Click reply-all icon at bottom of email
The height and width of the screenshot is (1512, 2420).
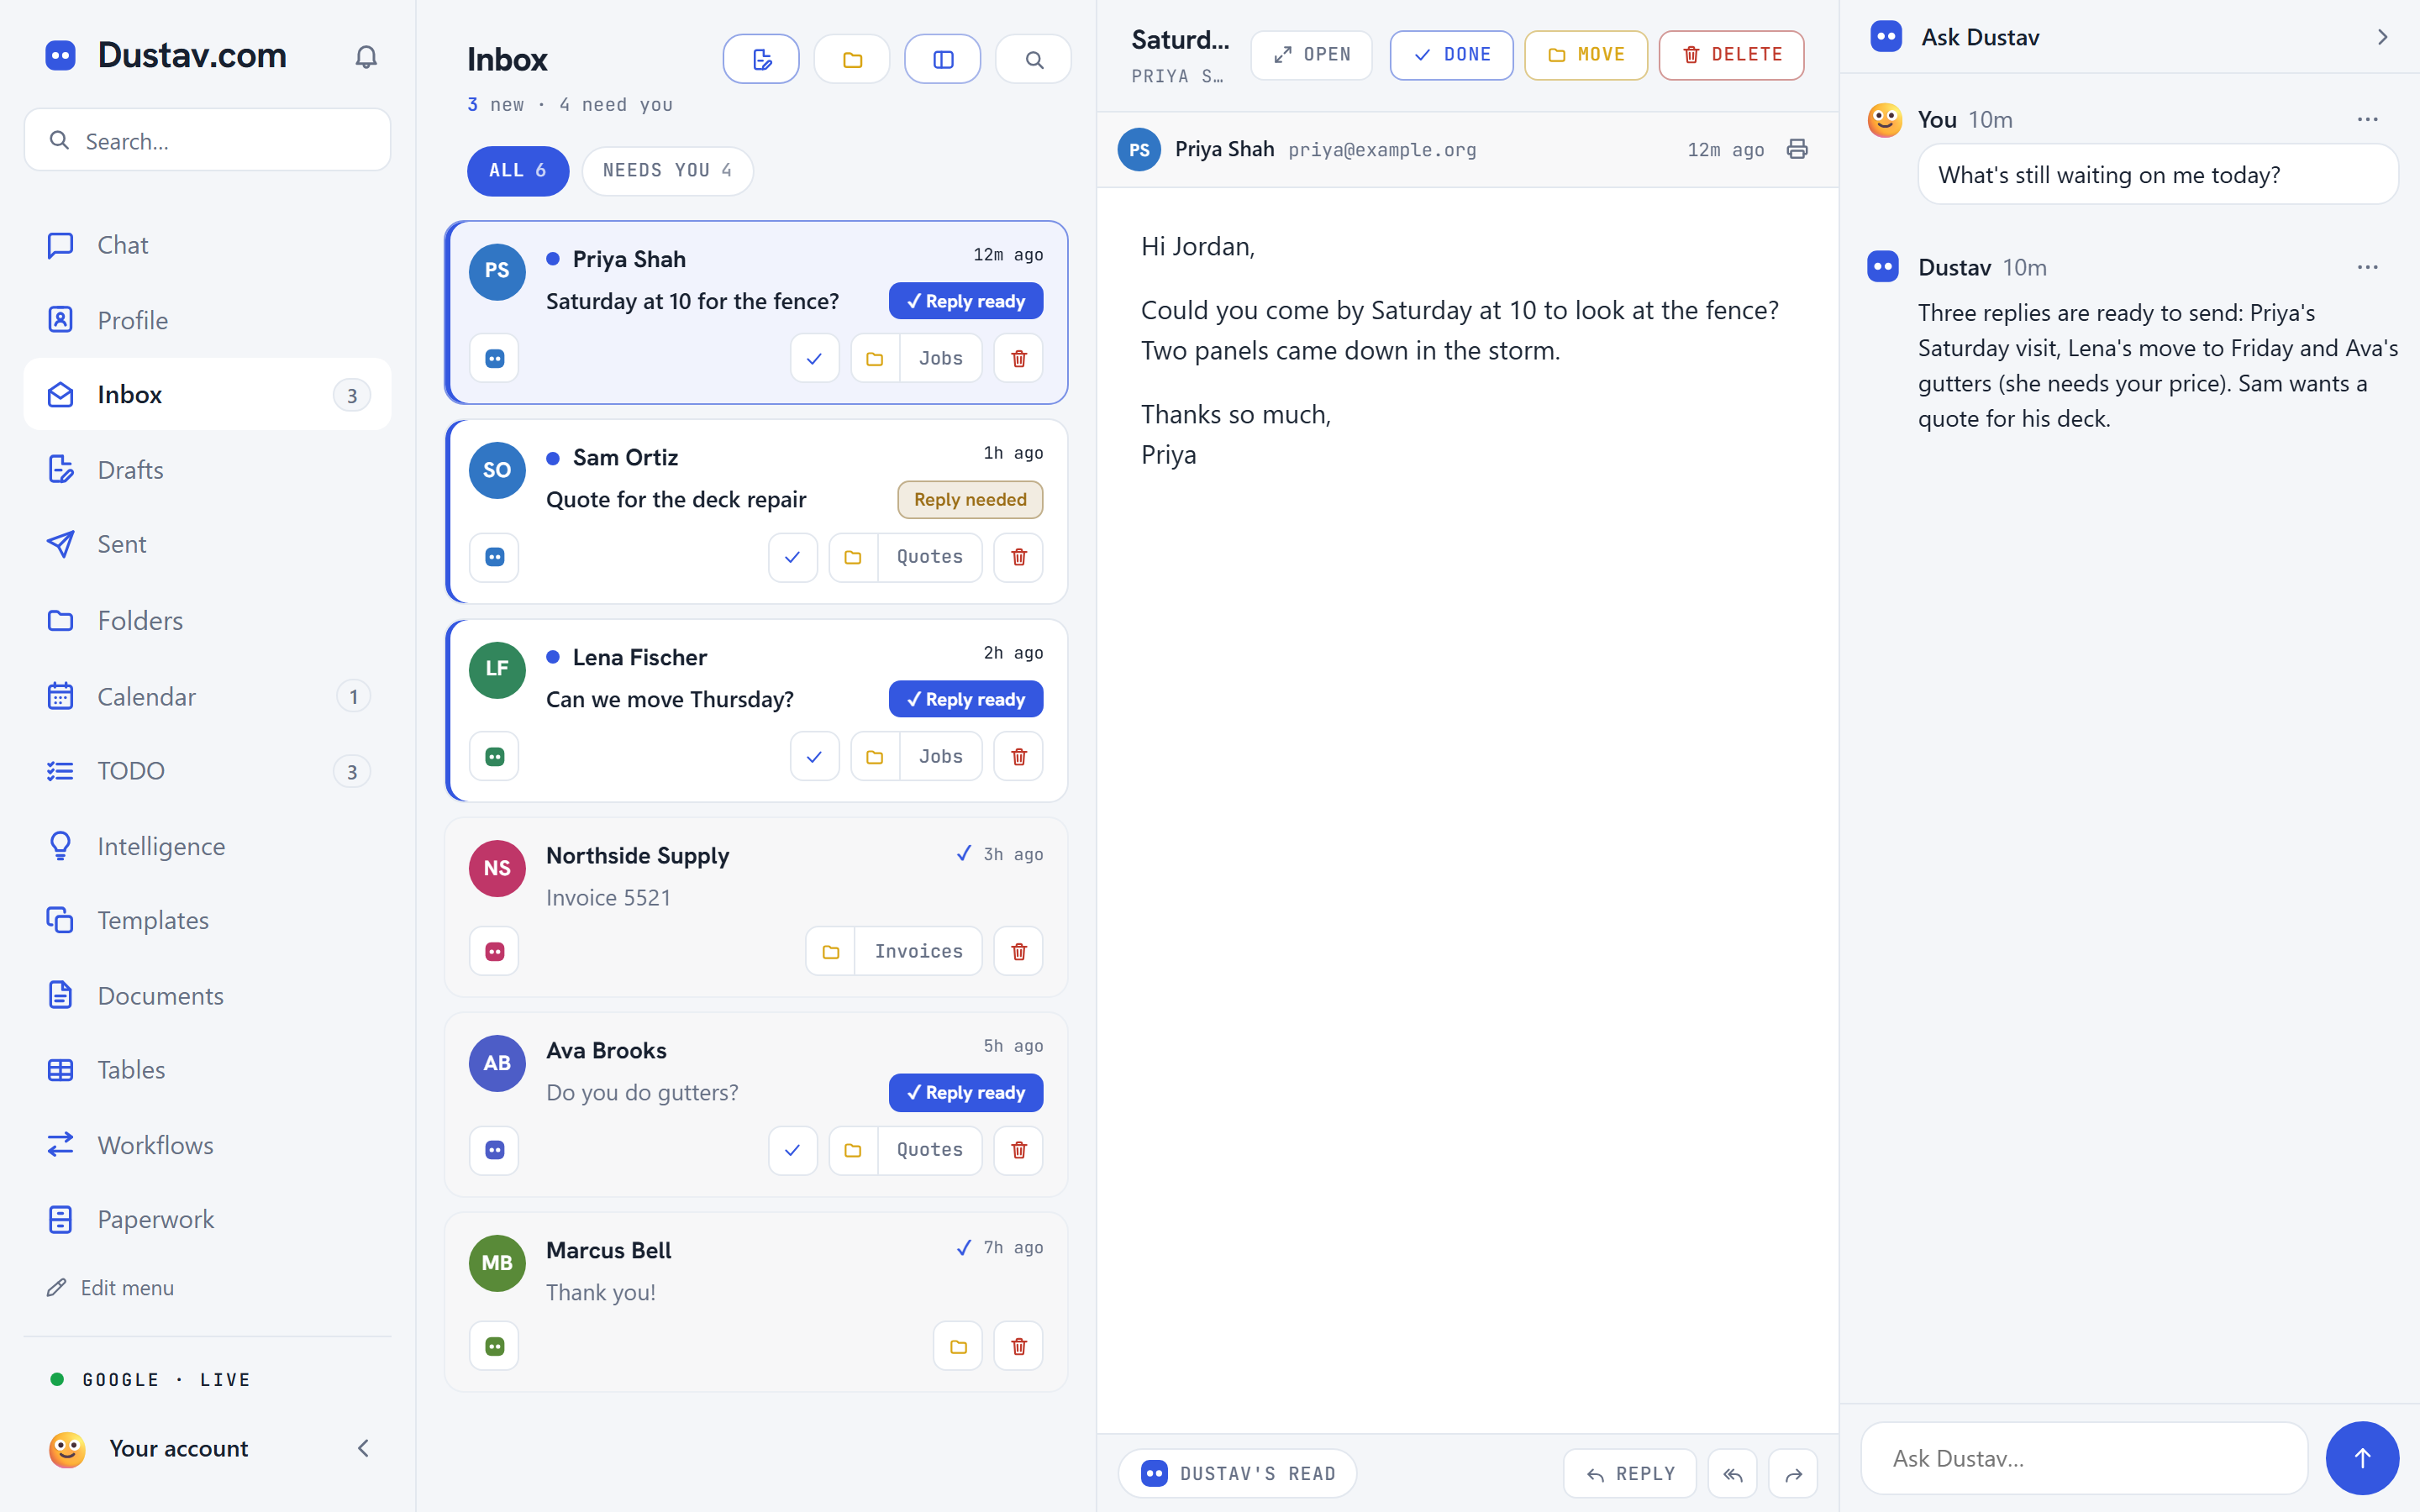click(1732, 1473)
